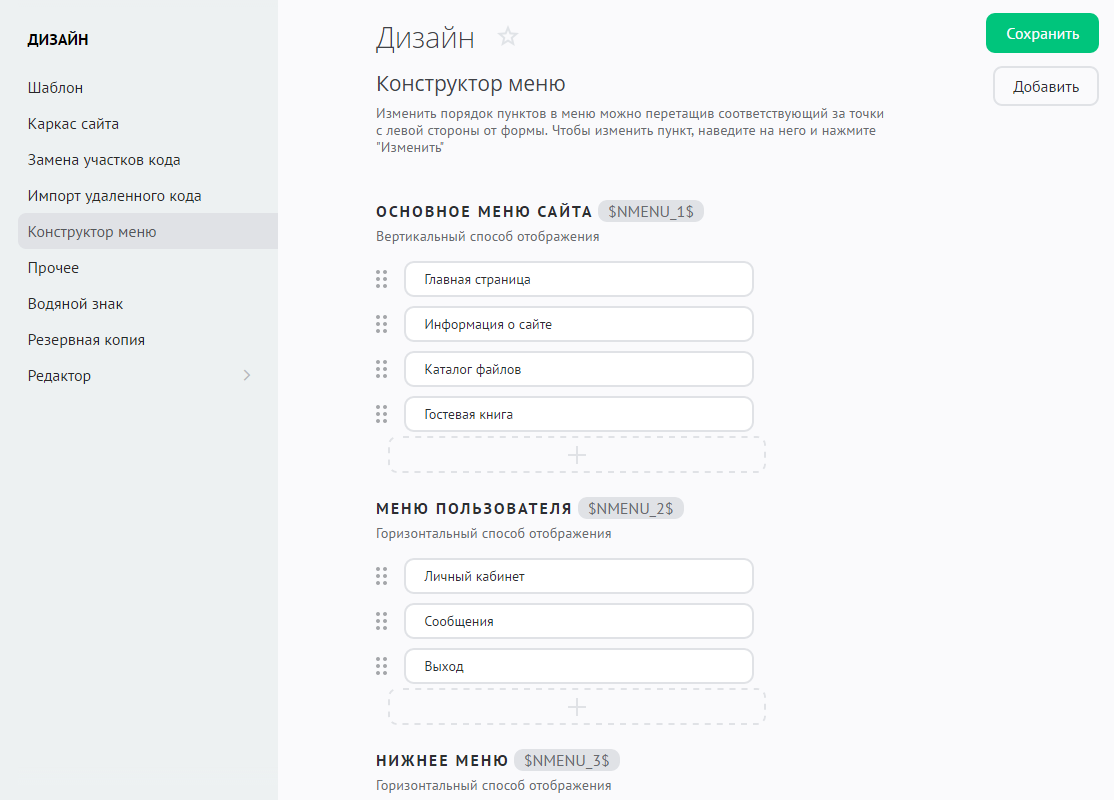
Task: Click the favorite star next to Дизайн
Action: [508, 37]
